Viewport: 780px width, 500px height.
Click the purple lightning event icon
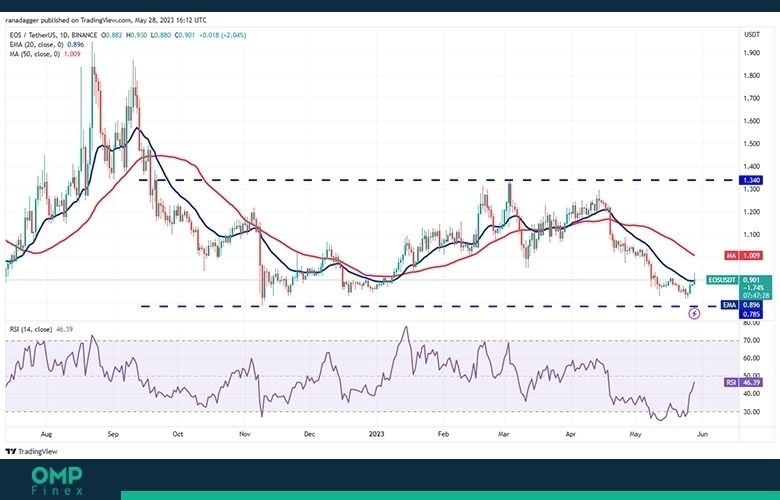click(x=694, y=314)
